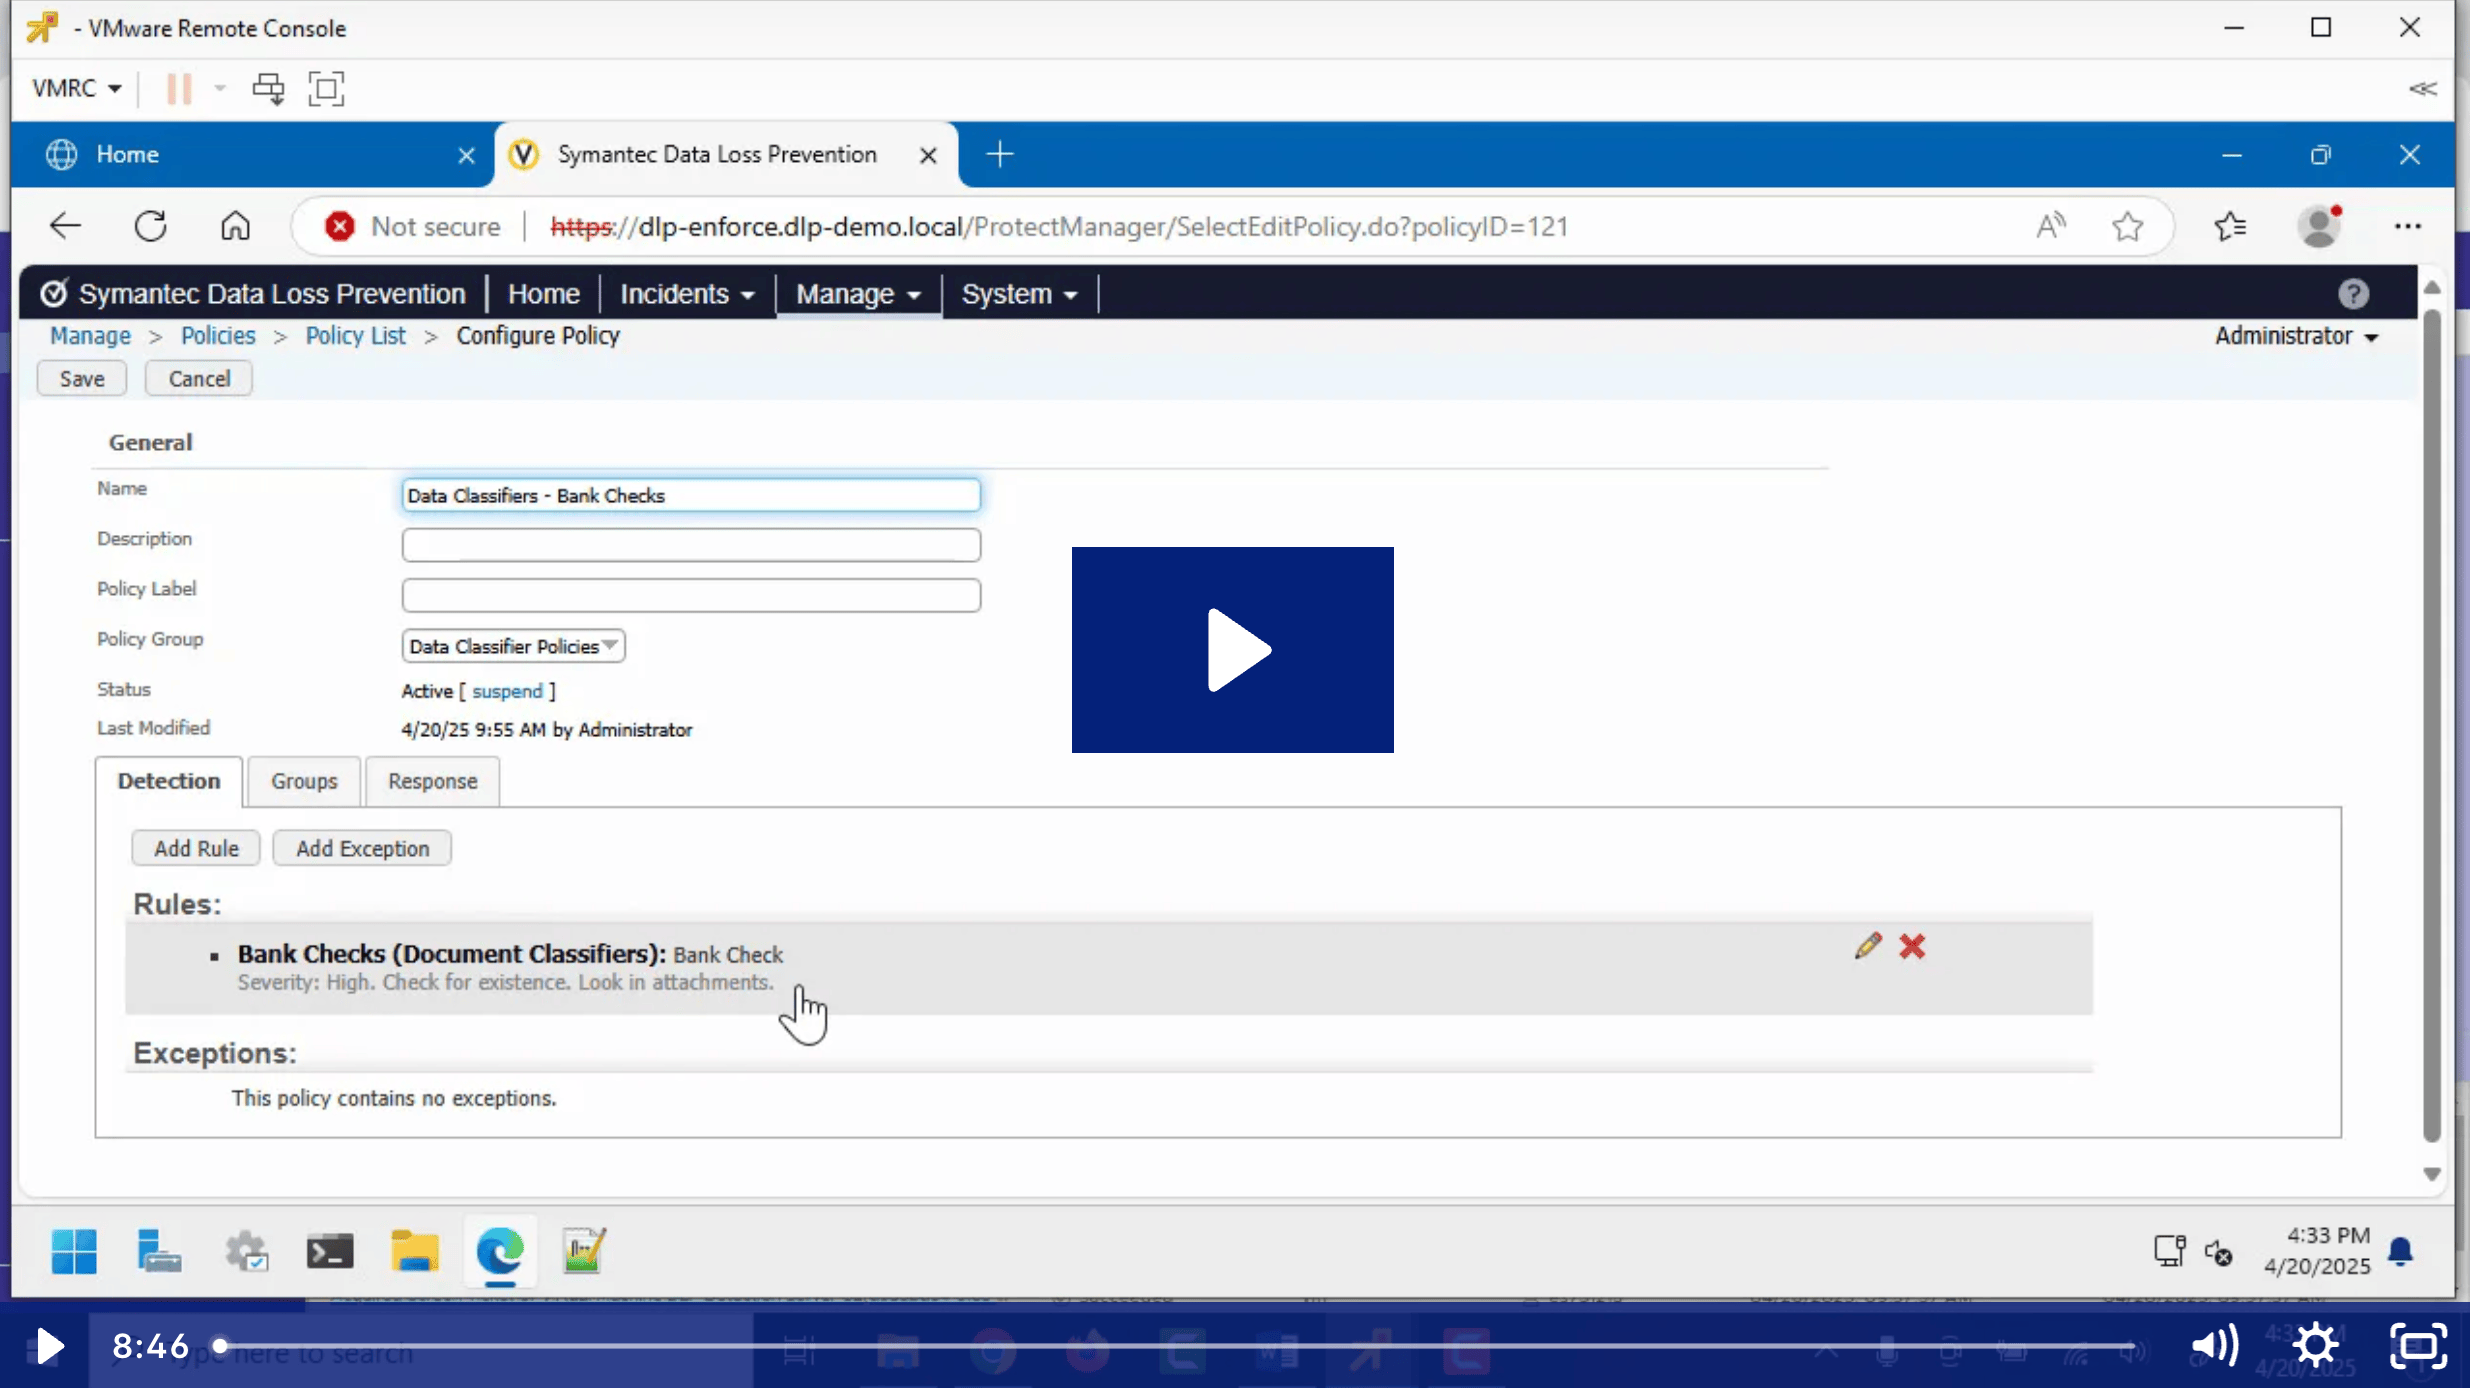Screen dimensions: 2470x1388
Task: Open the video settings gear
Action: [x=2316, y=1346]
